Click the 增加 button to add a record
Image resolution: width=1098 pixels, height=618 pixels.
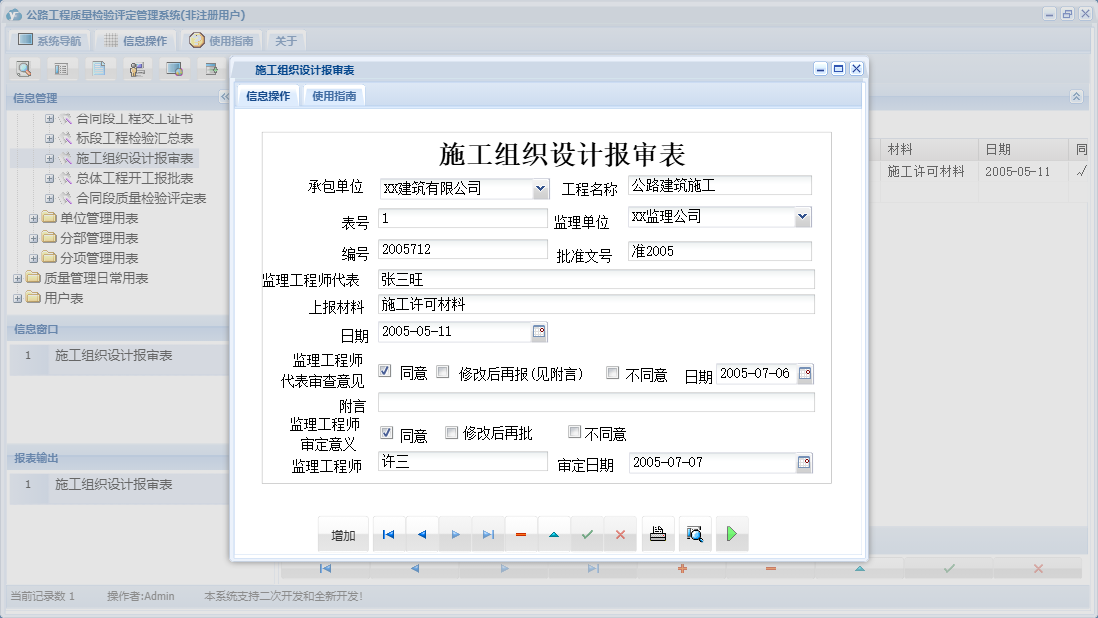(x=343, y=534)
